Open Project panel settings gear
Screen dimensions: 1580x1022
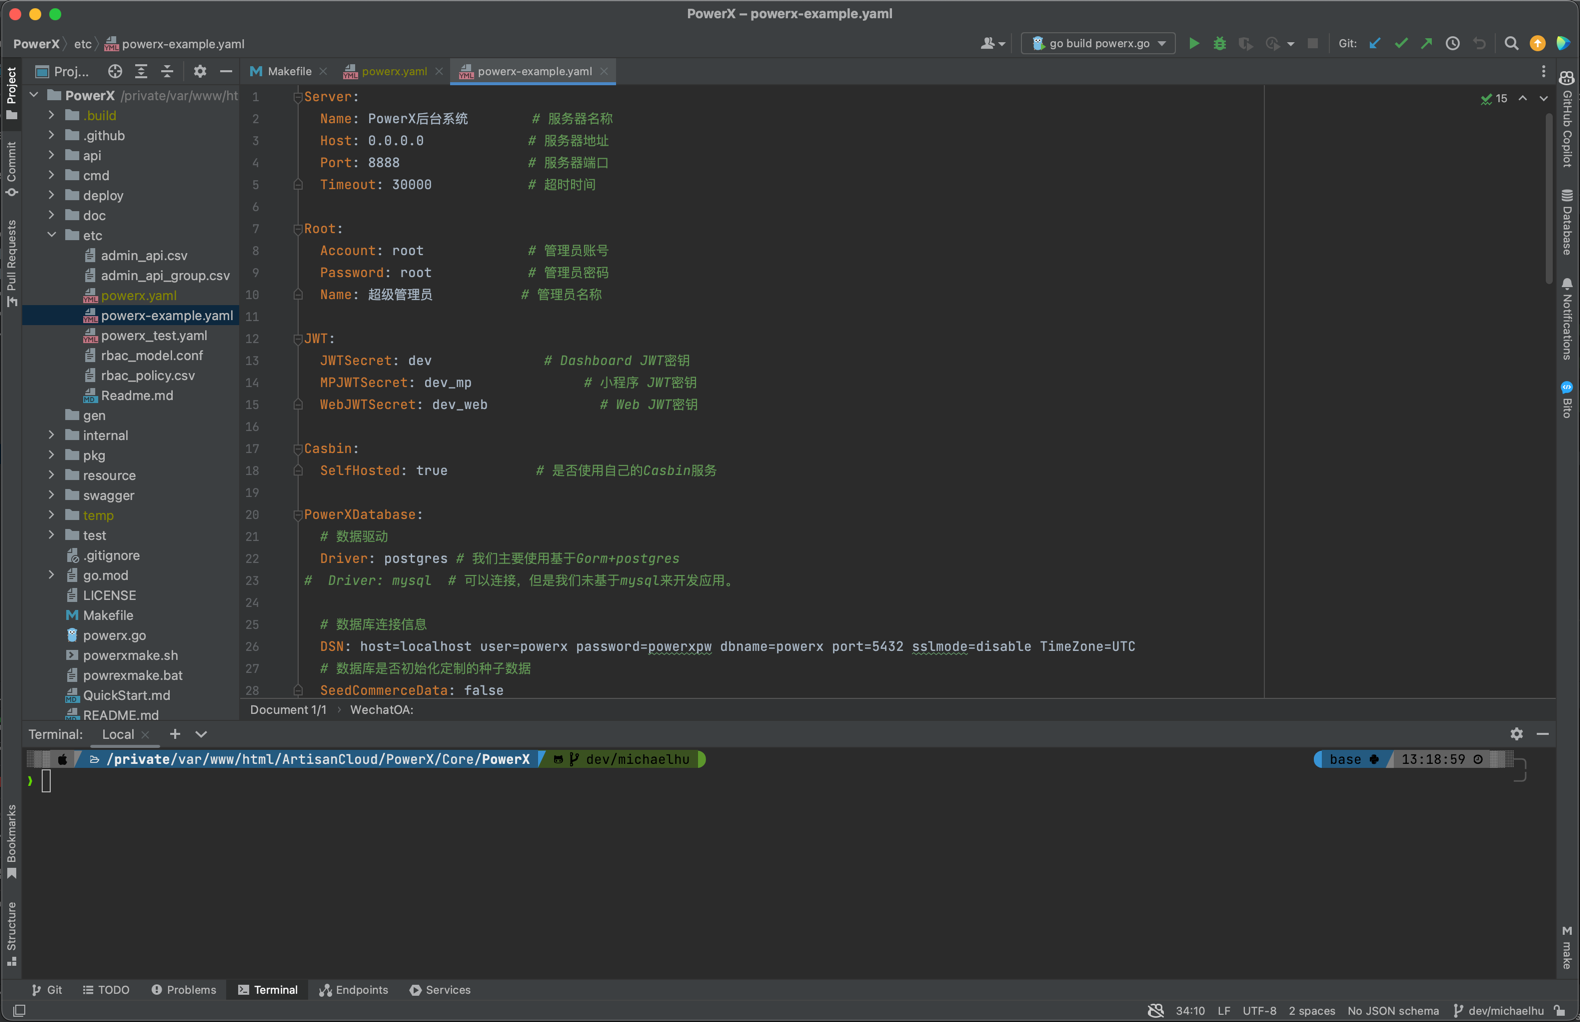200,71
